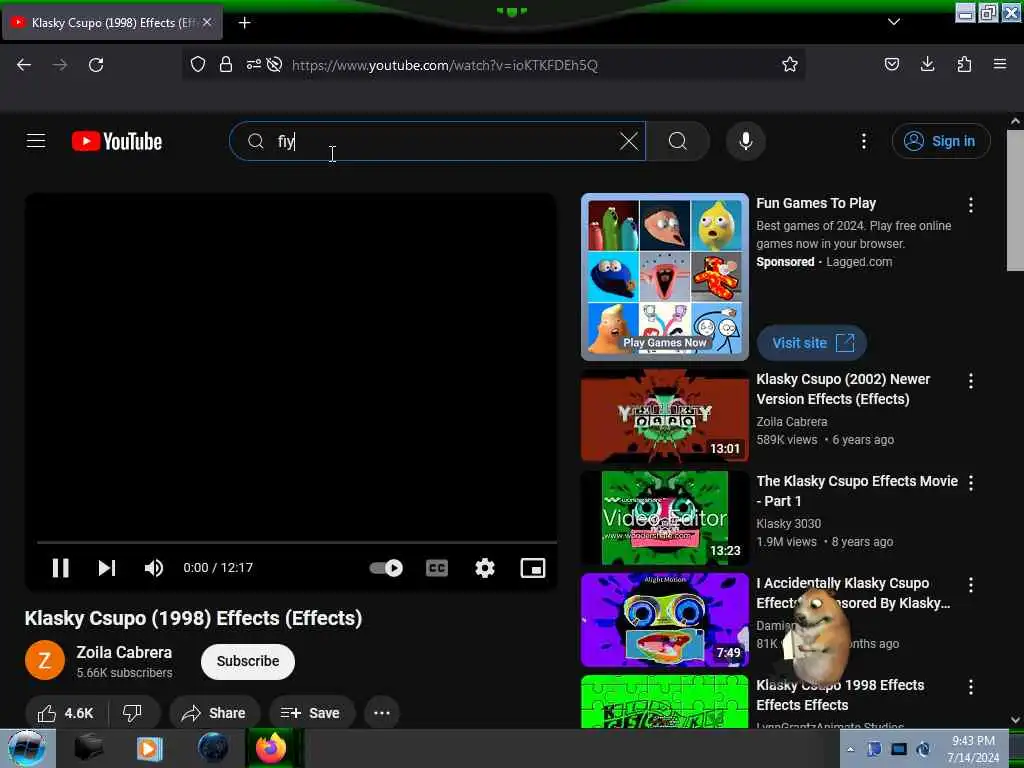Open the Fun Games To Play ad thumbnail
This screenshot has height=768, width=1024.
pos(665,277)
